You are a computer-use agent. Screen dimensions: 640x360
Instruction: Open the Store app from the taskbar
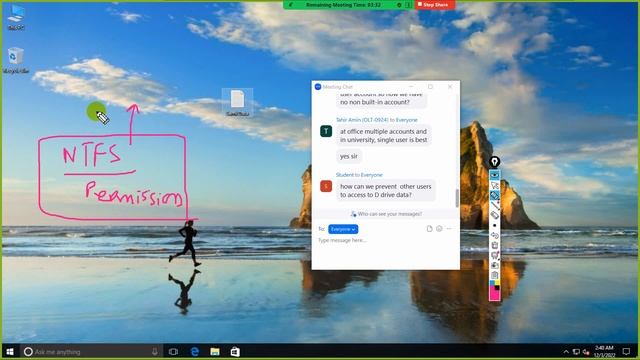[x=235, y=351]
